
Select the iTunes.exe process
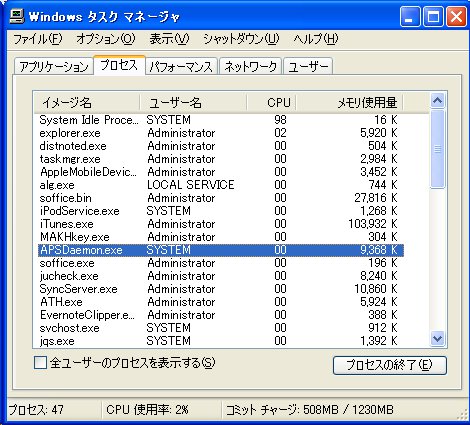pos(221,224)
